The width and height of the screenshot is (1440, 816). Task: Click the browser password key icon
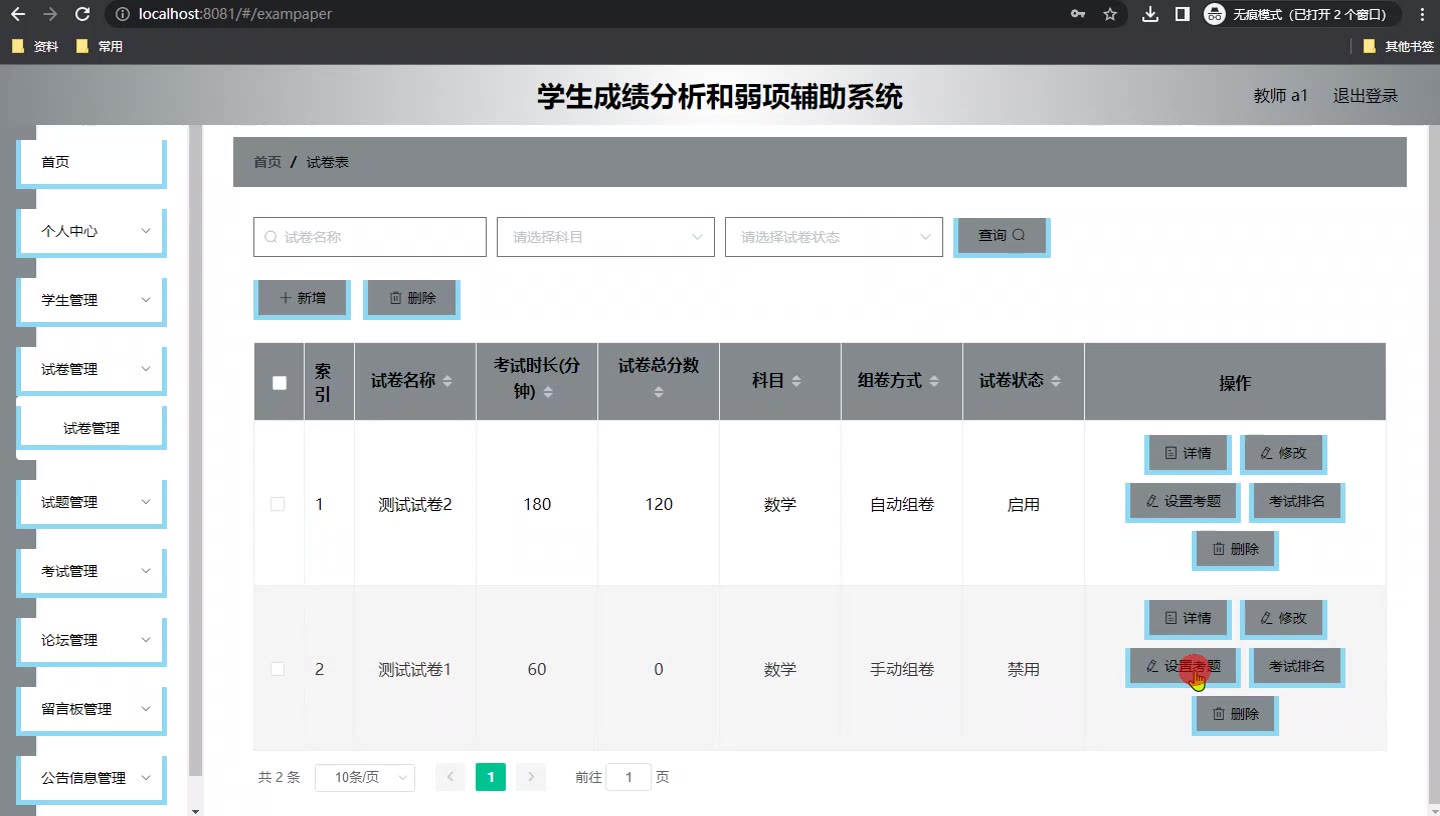tap(1078, 14)
